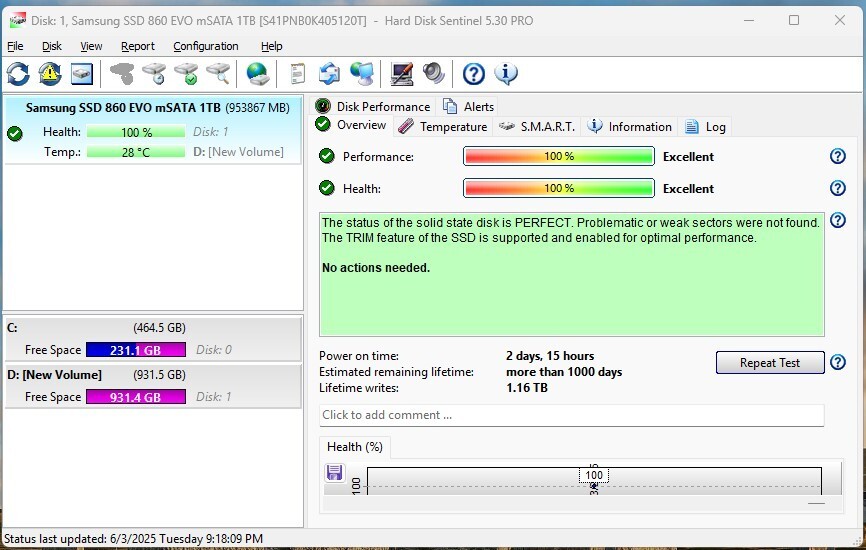Click the green check next to Health label

point(327,188)
